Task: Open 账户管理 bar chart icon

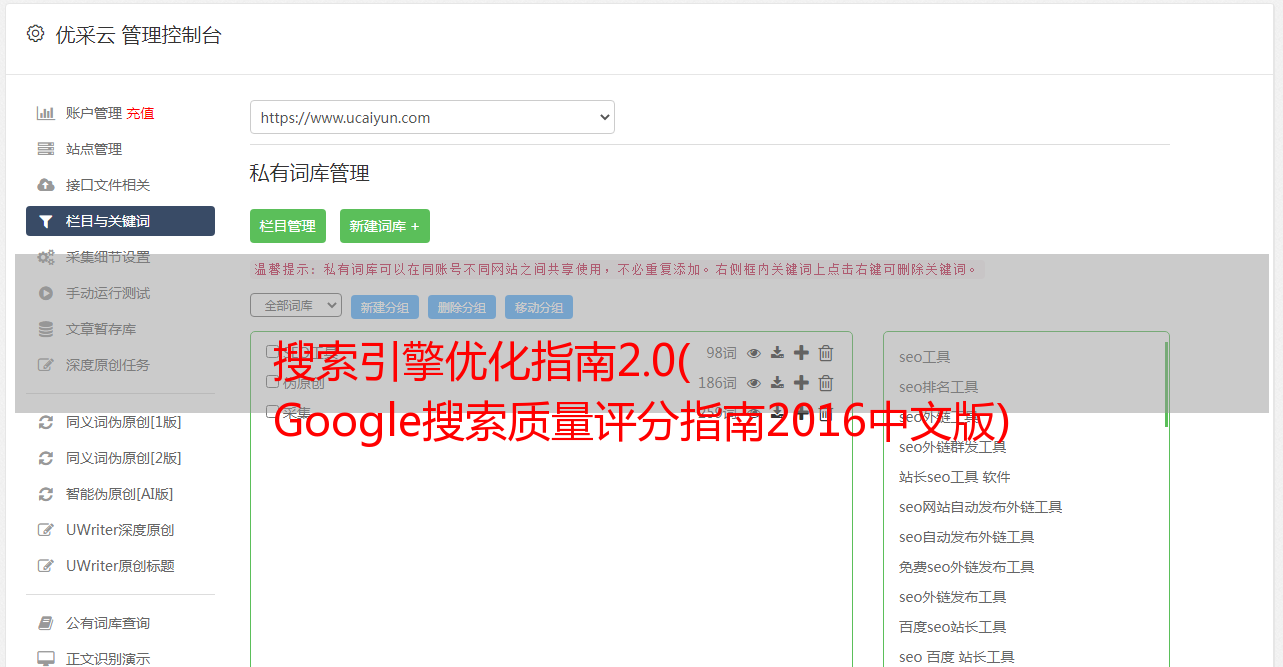Action: 45,113
